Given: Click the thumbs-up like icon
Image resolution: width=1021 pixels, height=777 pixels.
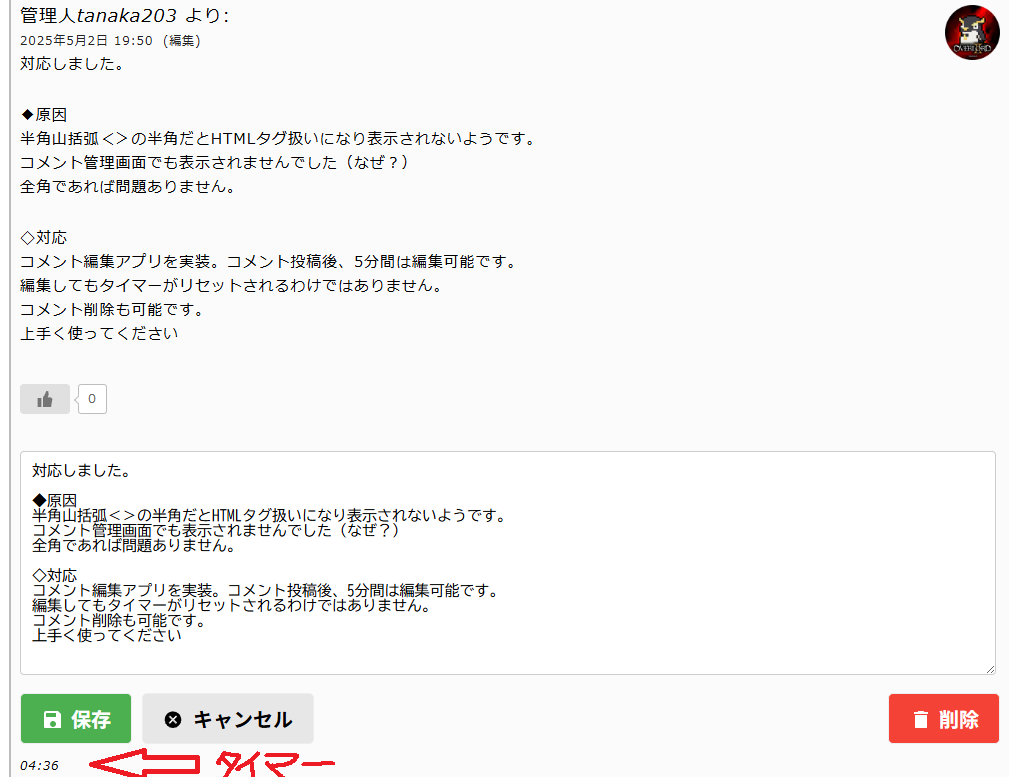Looking at the screenshot, I should (45, 399).
